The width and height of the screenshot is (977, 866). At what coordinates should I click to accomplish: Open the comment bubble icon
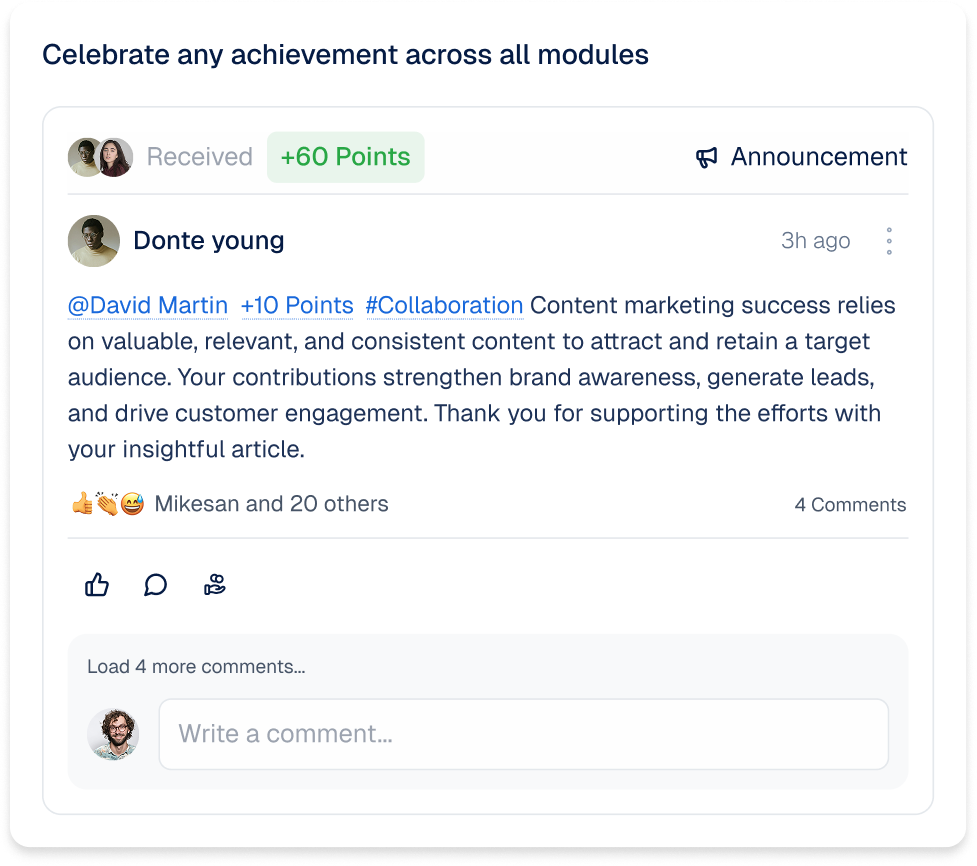click(155, 585)
